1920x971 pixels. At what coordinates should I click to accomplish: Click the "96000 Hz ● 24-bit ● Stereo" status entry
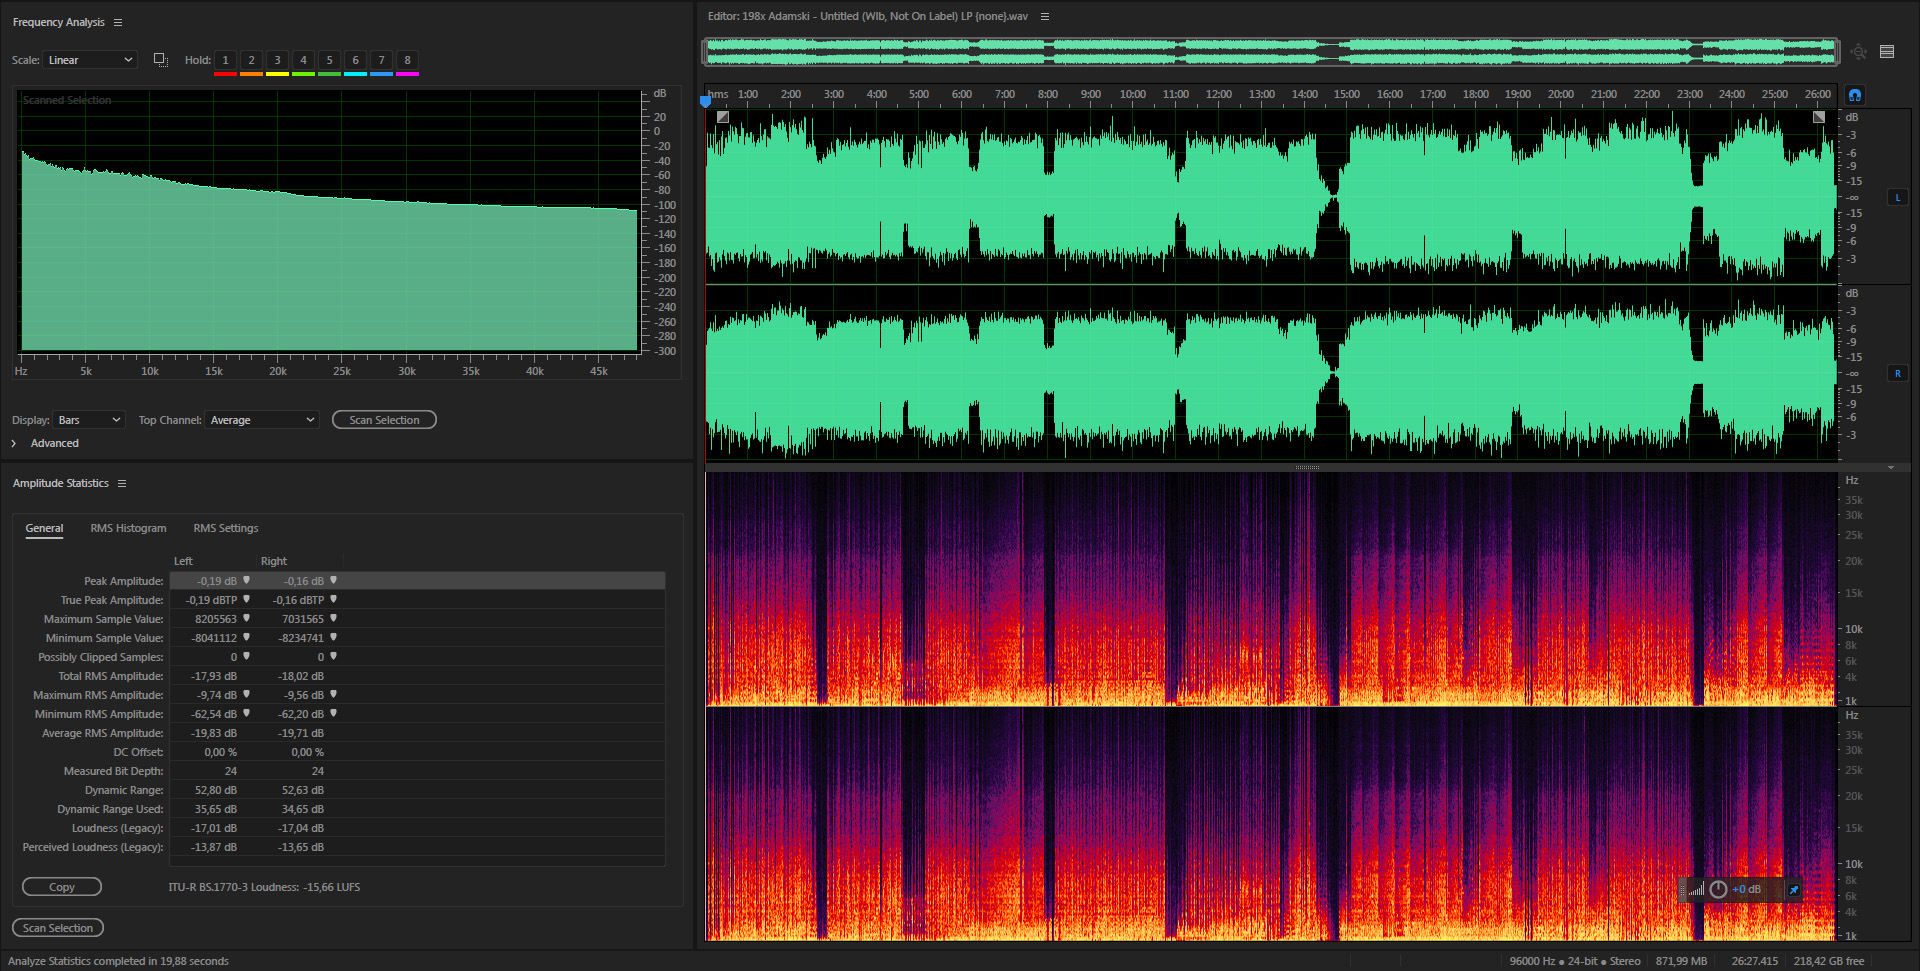1575,961
